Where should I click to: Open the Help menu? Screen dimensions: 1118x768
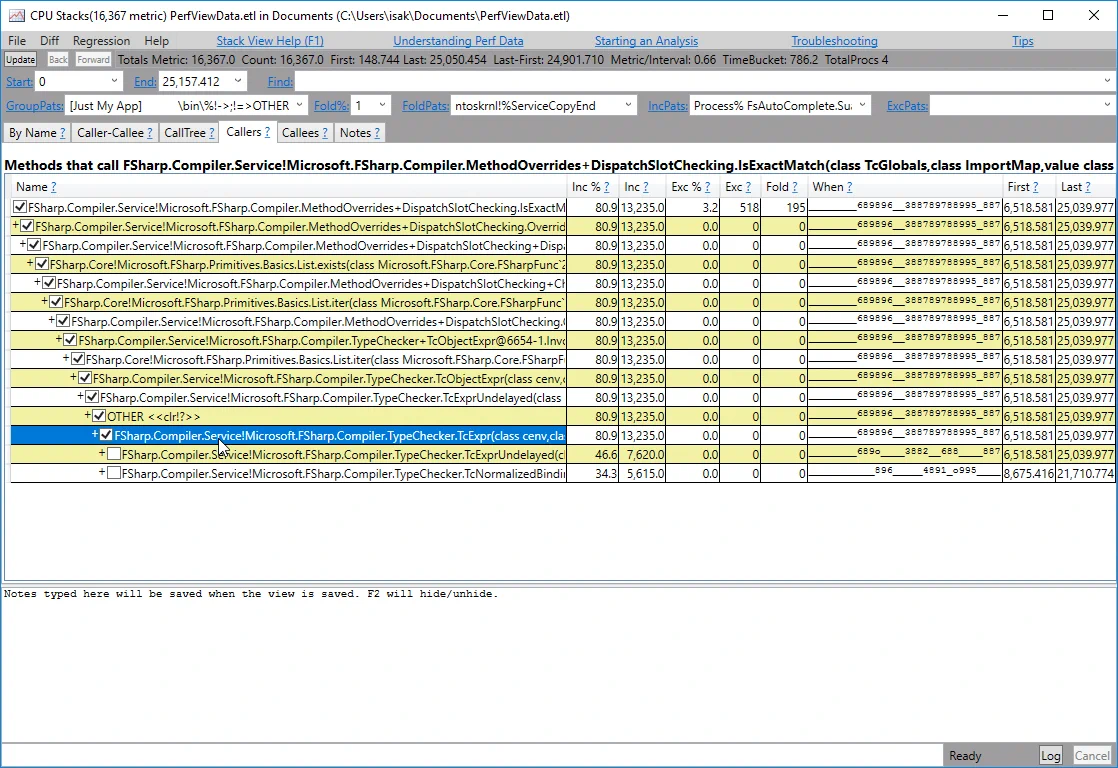tap(156, 41)
